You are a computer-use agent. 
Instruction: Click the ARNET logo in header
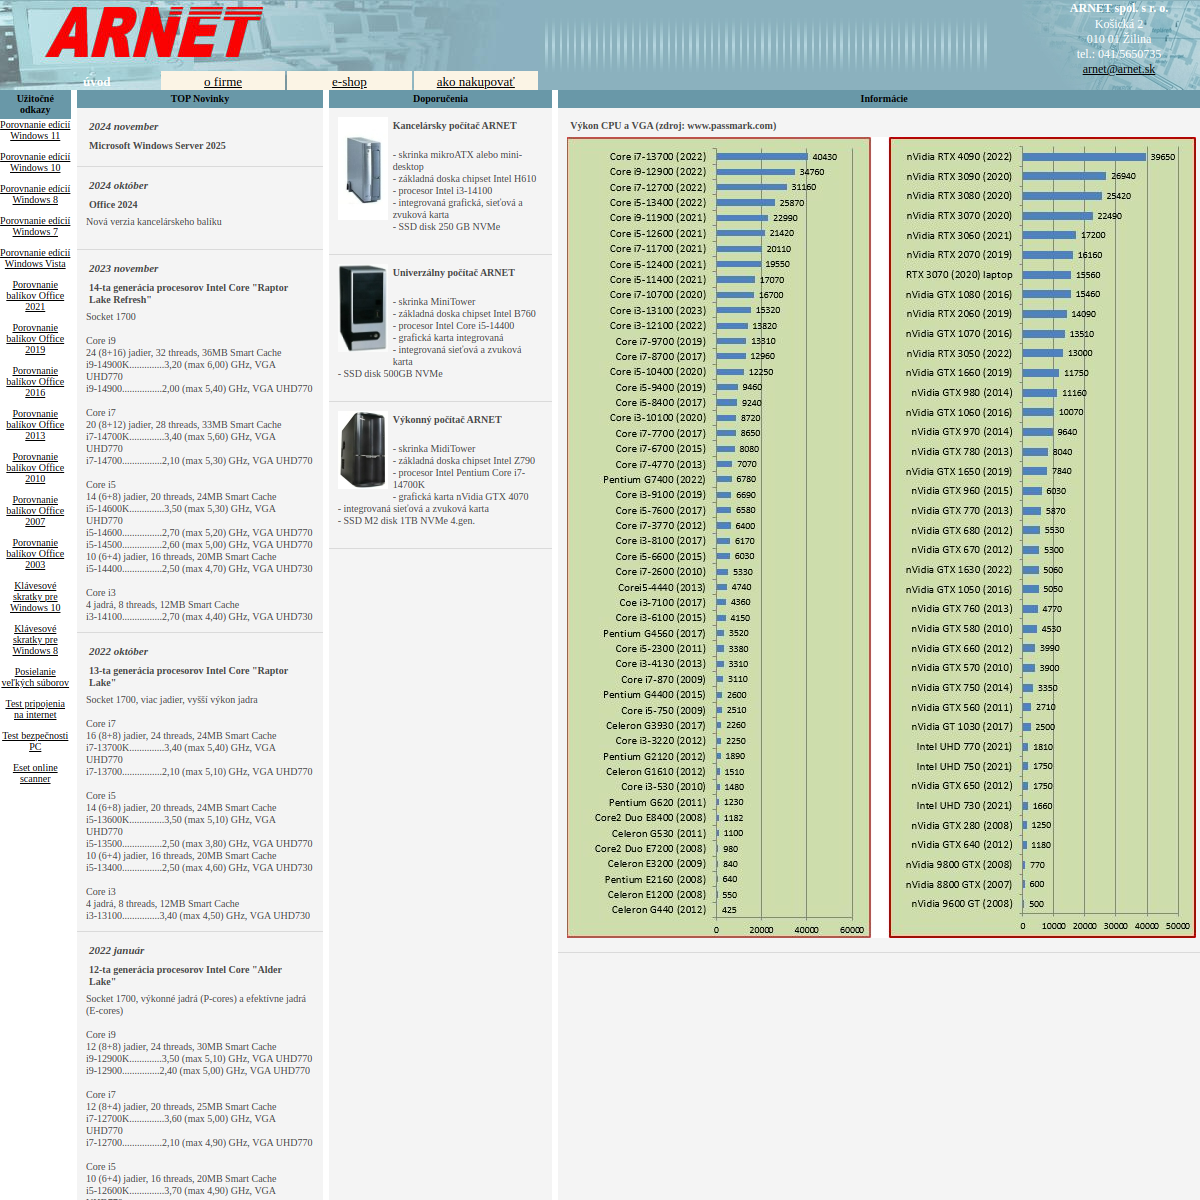(x=154, y=32)
